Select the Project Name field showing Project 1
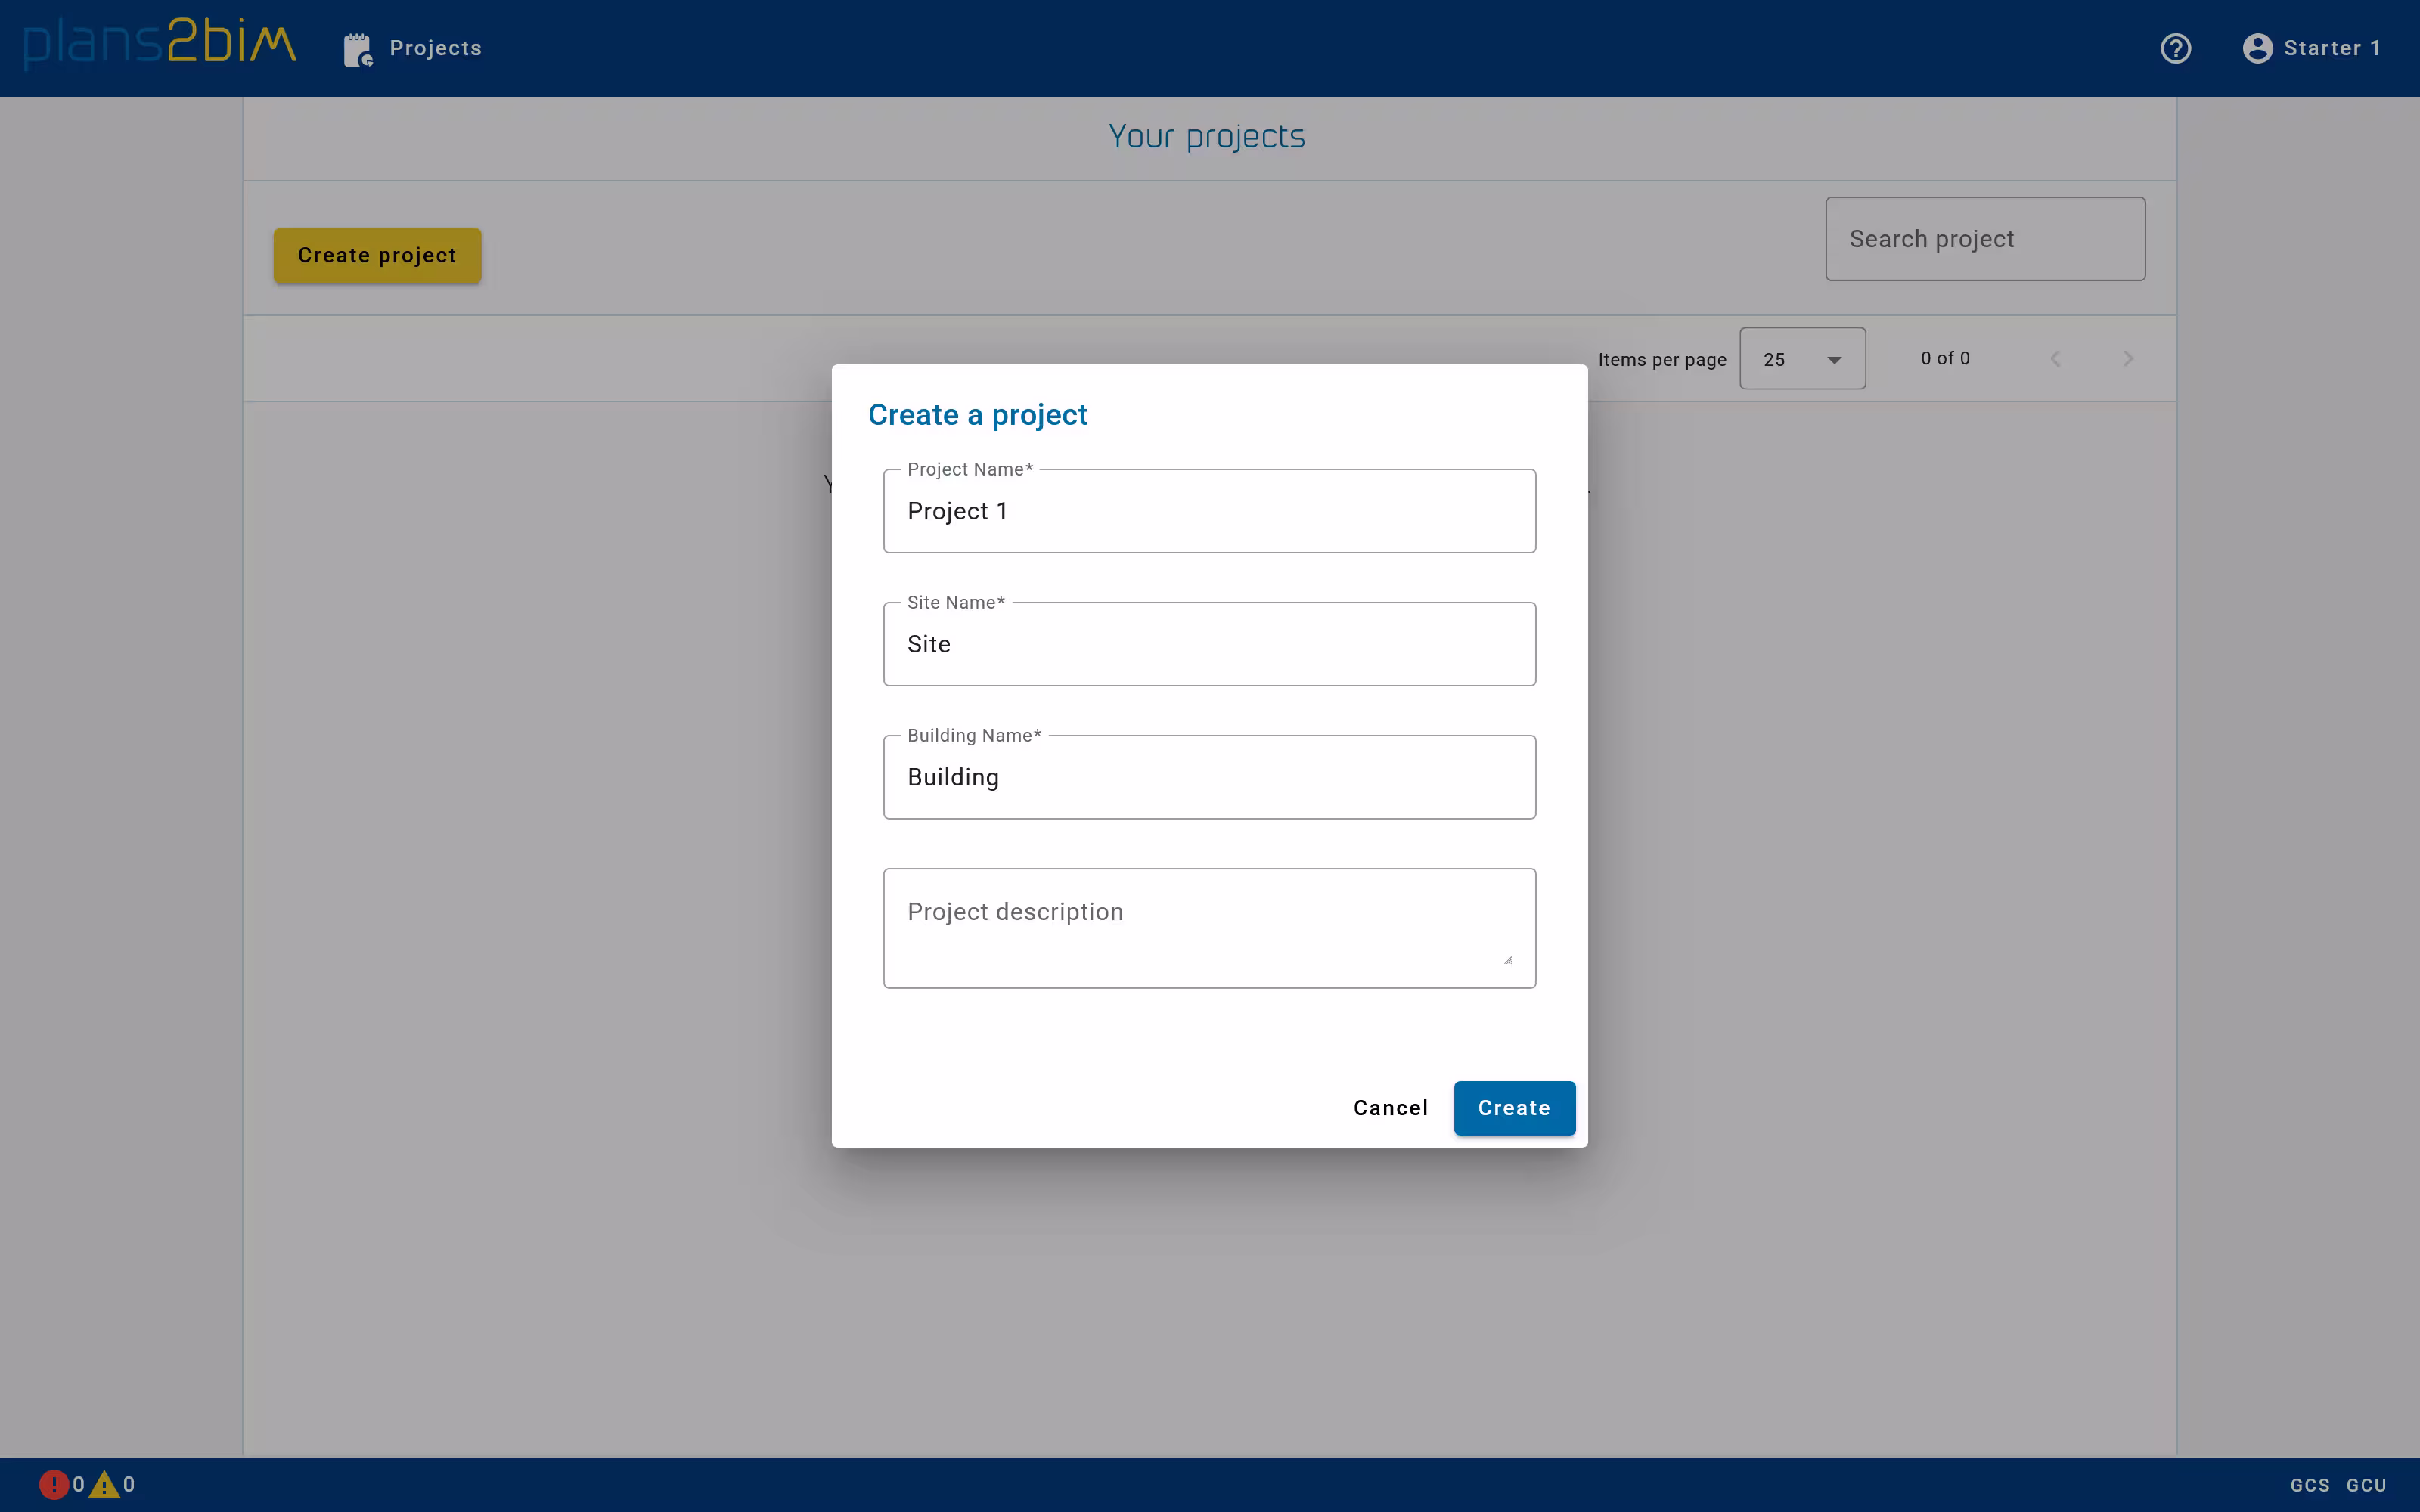The width and height of the screenshot is (2420, 1512). pos(1208,511)
